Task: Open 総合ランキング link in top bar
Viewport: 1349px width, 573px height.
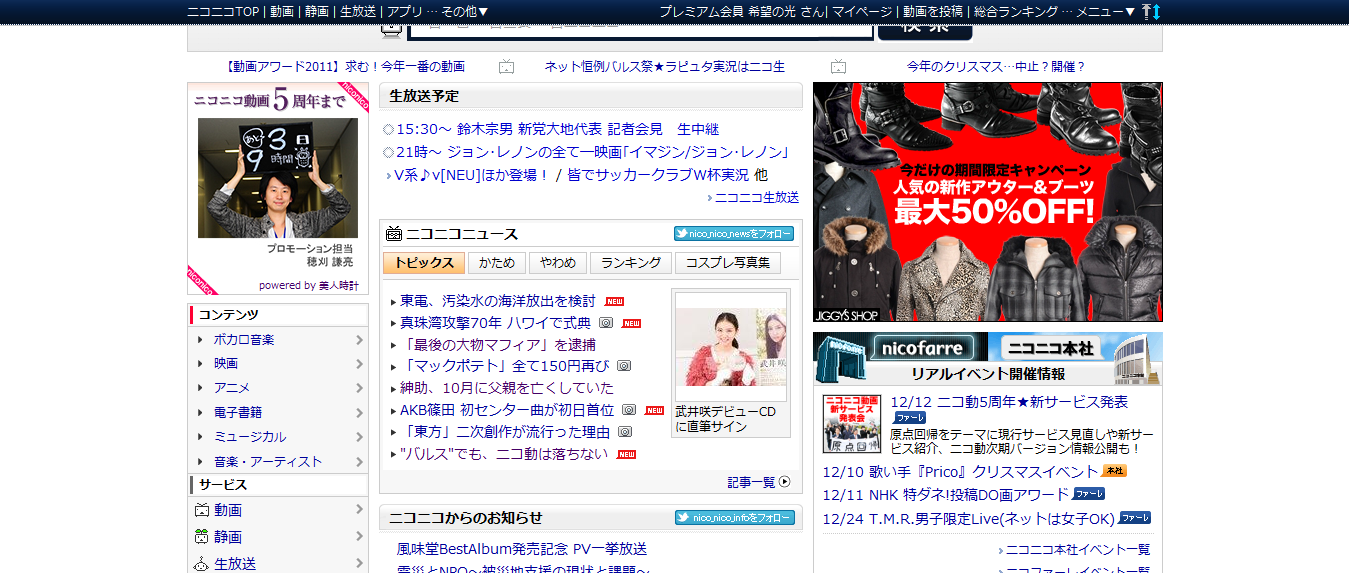Action: 1016,11
